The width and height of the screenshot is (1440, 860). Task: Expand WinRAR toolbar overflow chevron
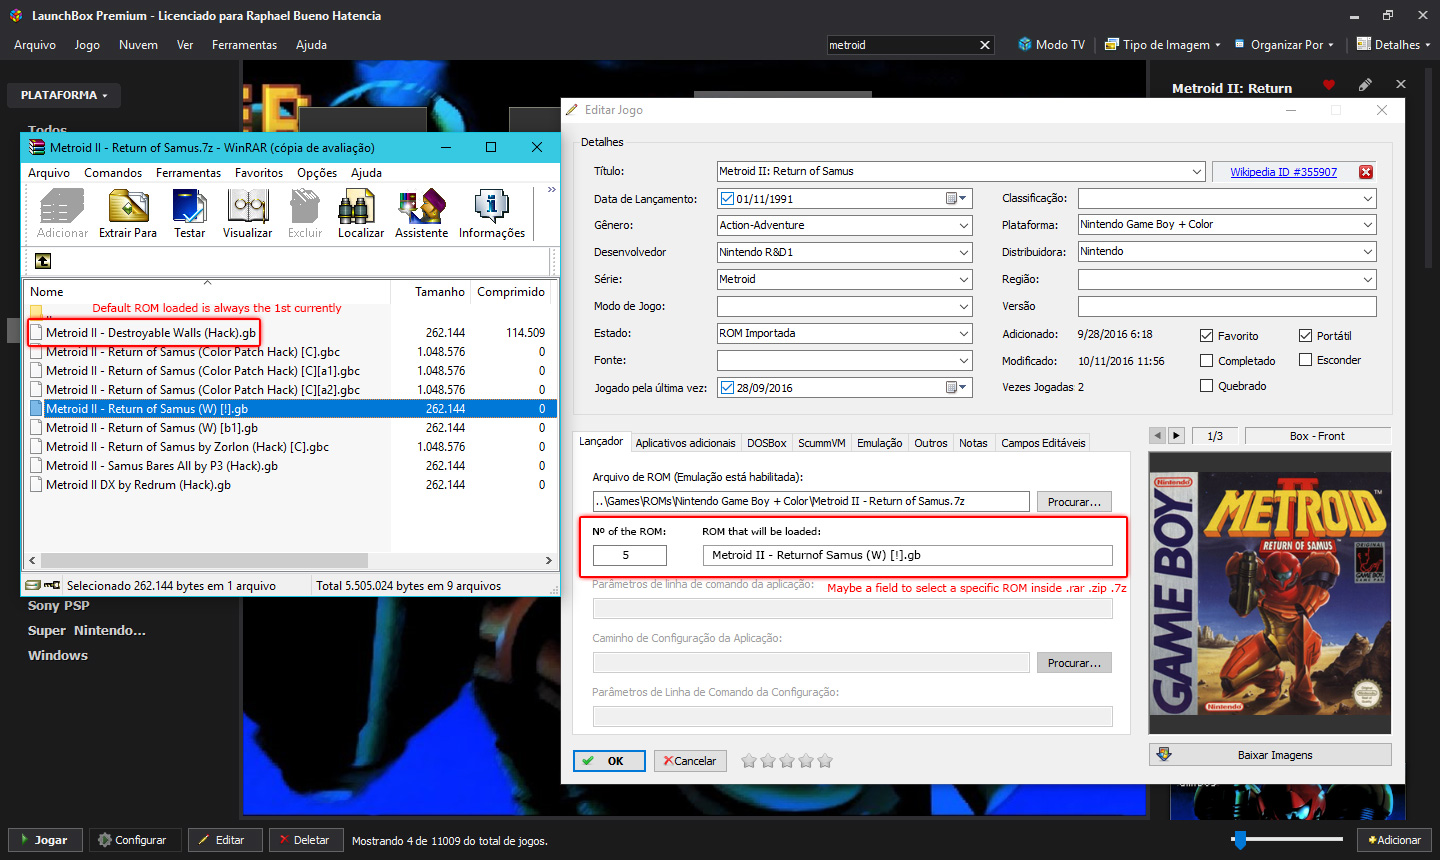coord(551,190)
